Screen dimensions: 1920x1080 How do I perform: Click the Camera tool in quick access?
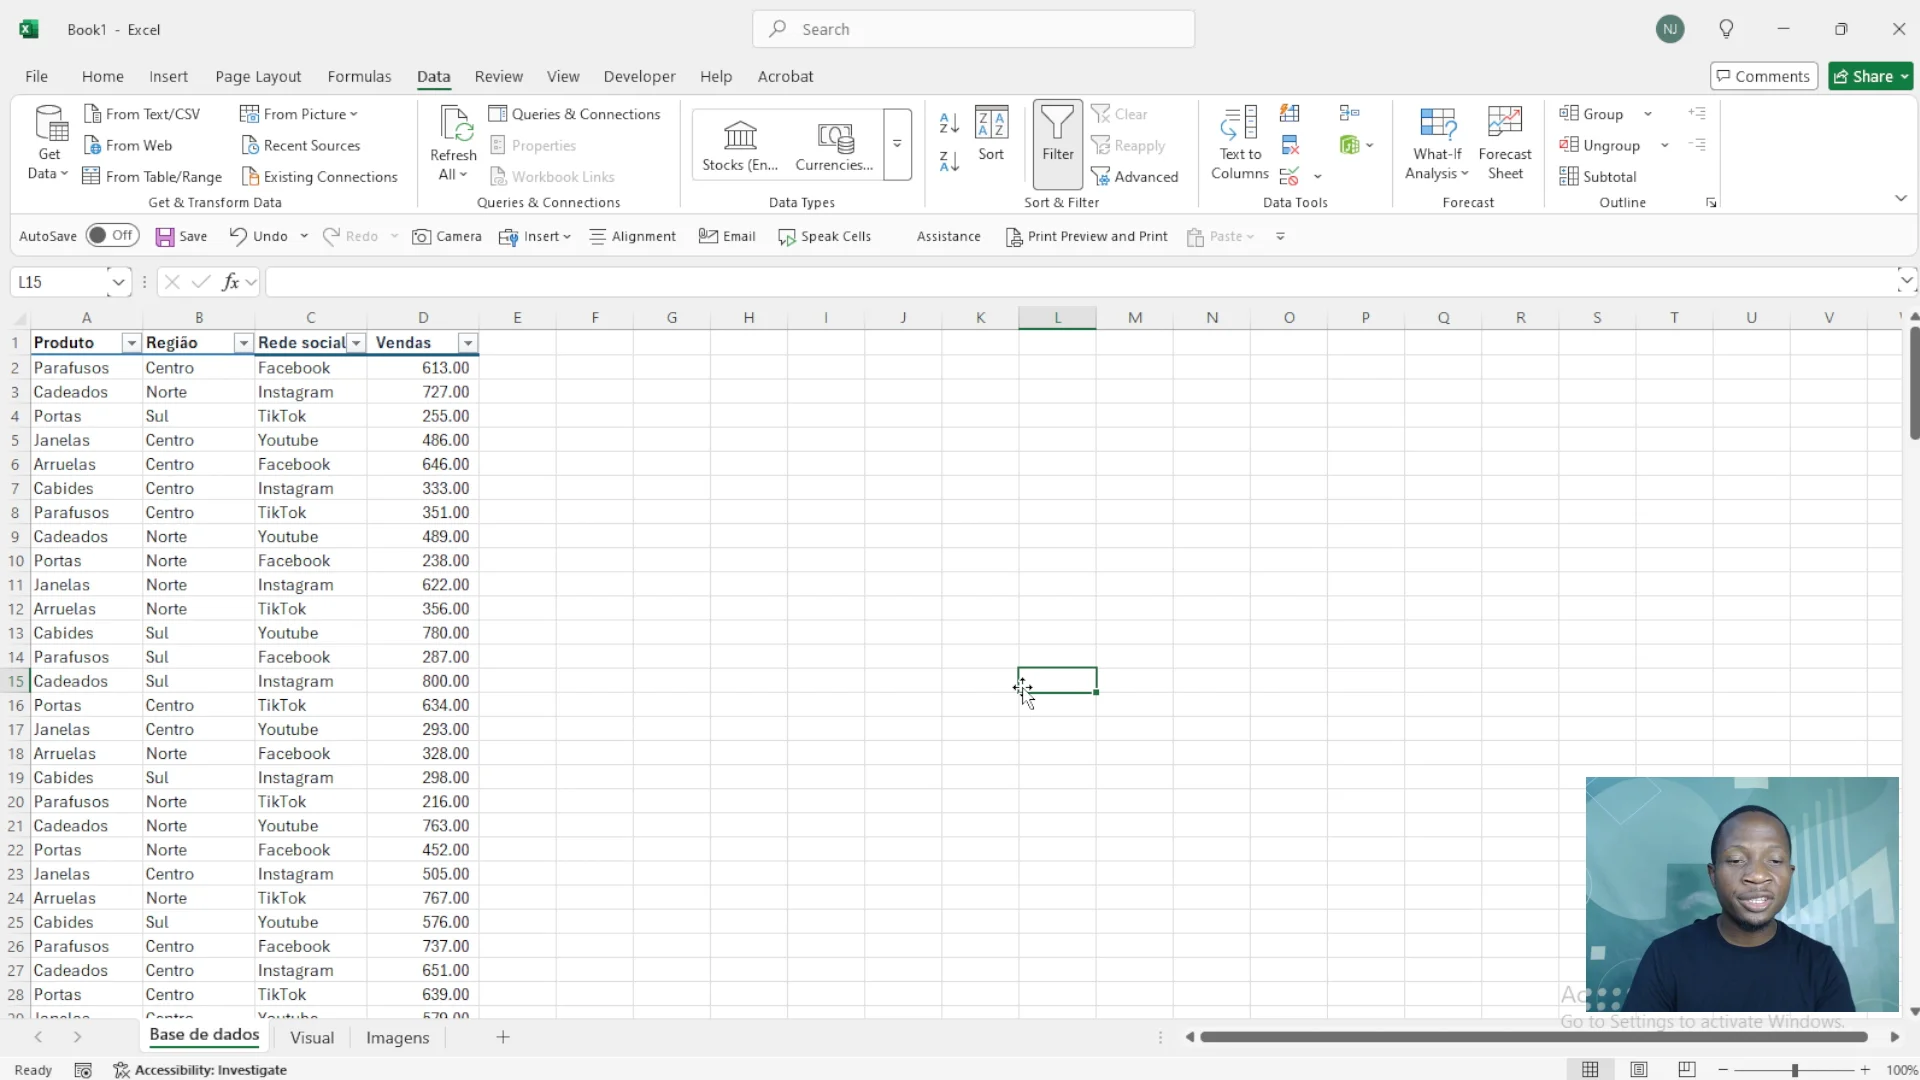point(447,237)
